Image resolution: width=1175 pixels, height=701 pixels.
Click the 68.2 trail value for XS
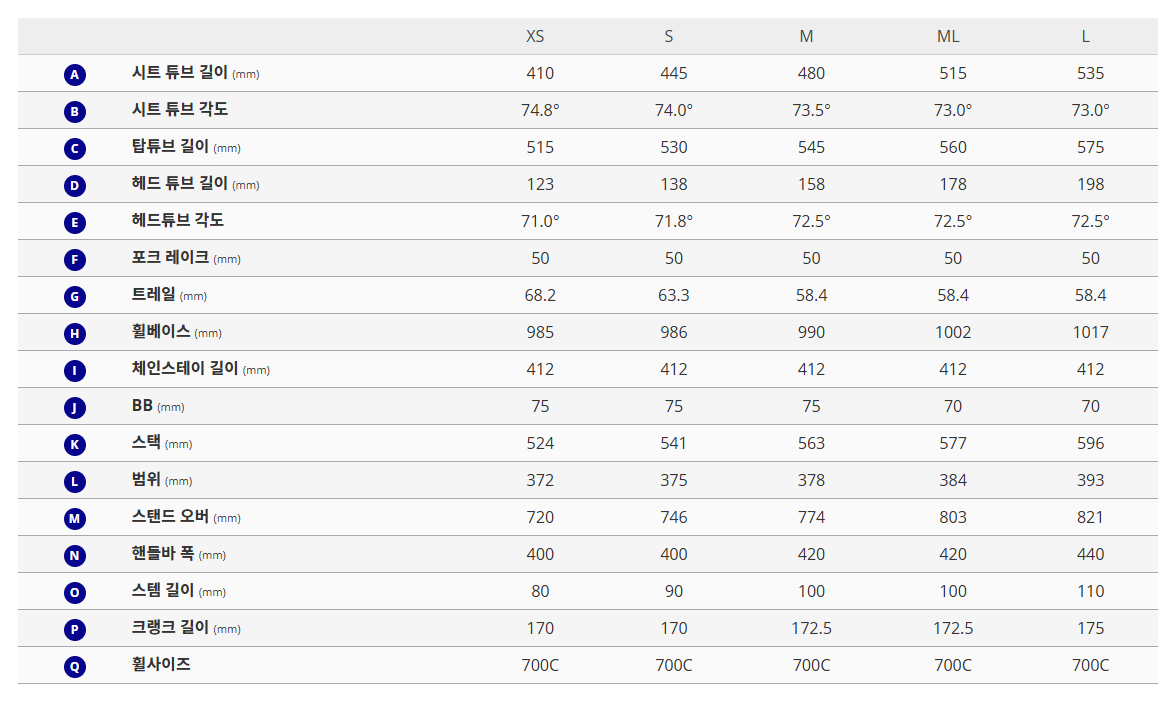pyautogui.click(x=540, y=295)
